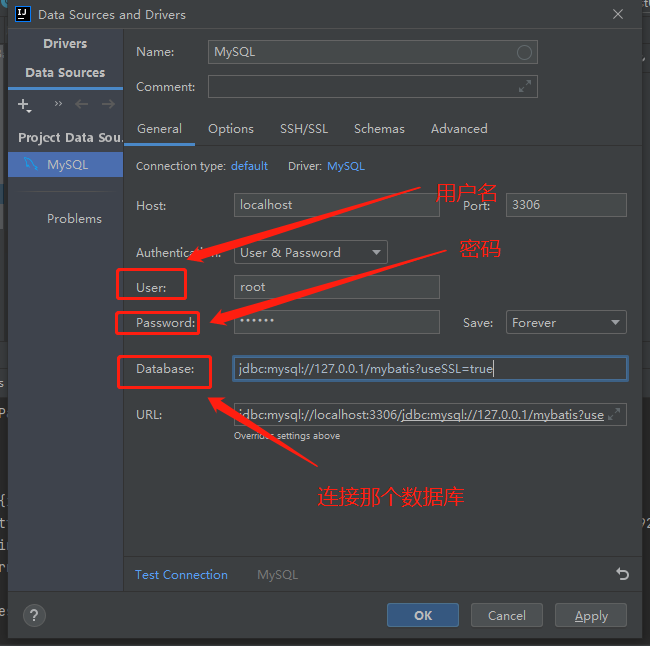Expand the Comment field with expand icon
This screenshot has width=650, height=646.
[x=525, y=87]
